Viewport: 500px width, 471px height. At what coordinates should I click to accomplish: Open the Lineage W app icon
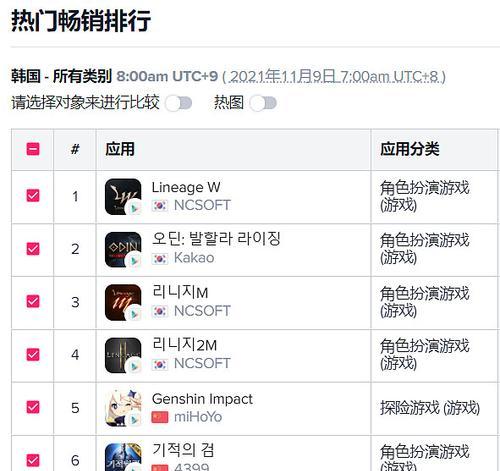(x=123, y=197)
